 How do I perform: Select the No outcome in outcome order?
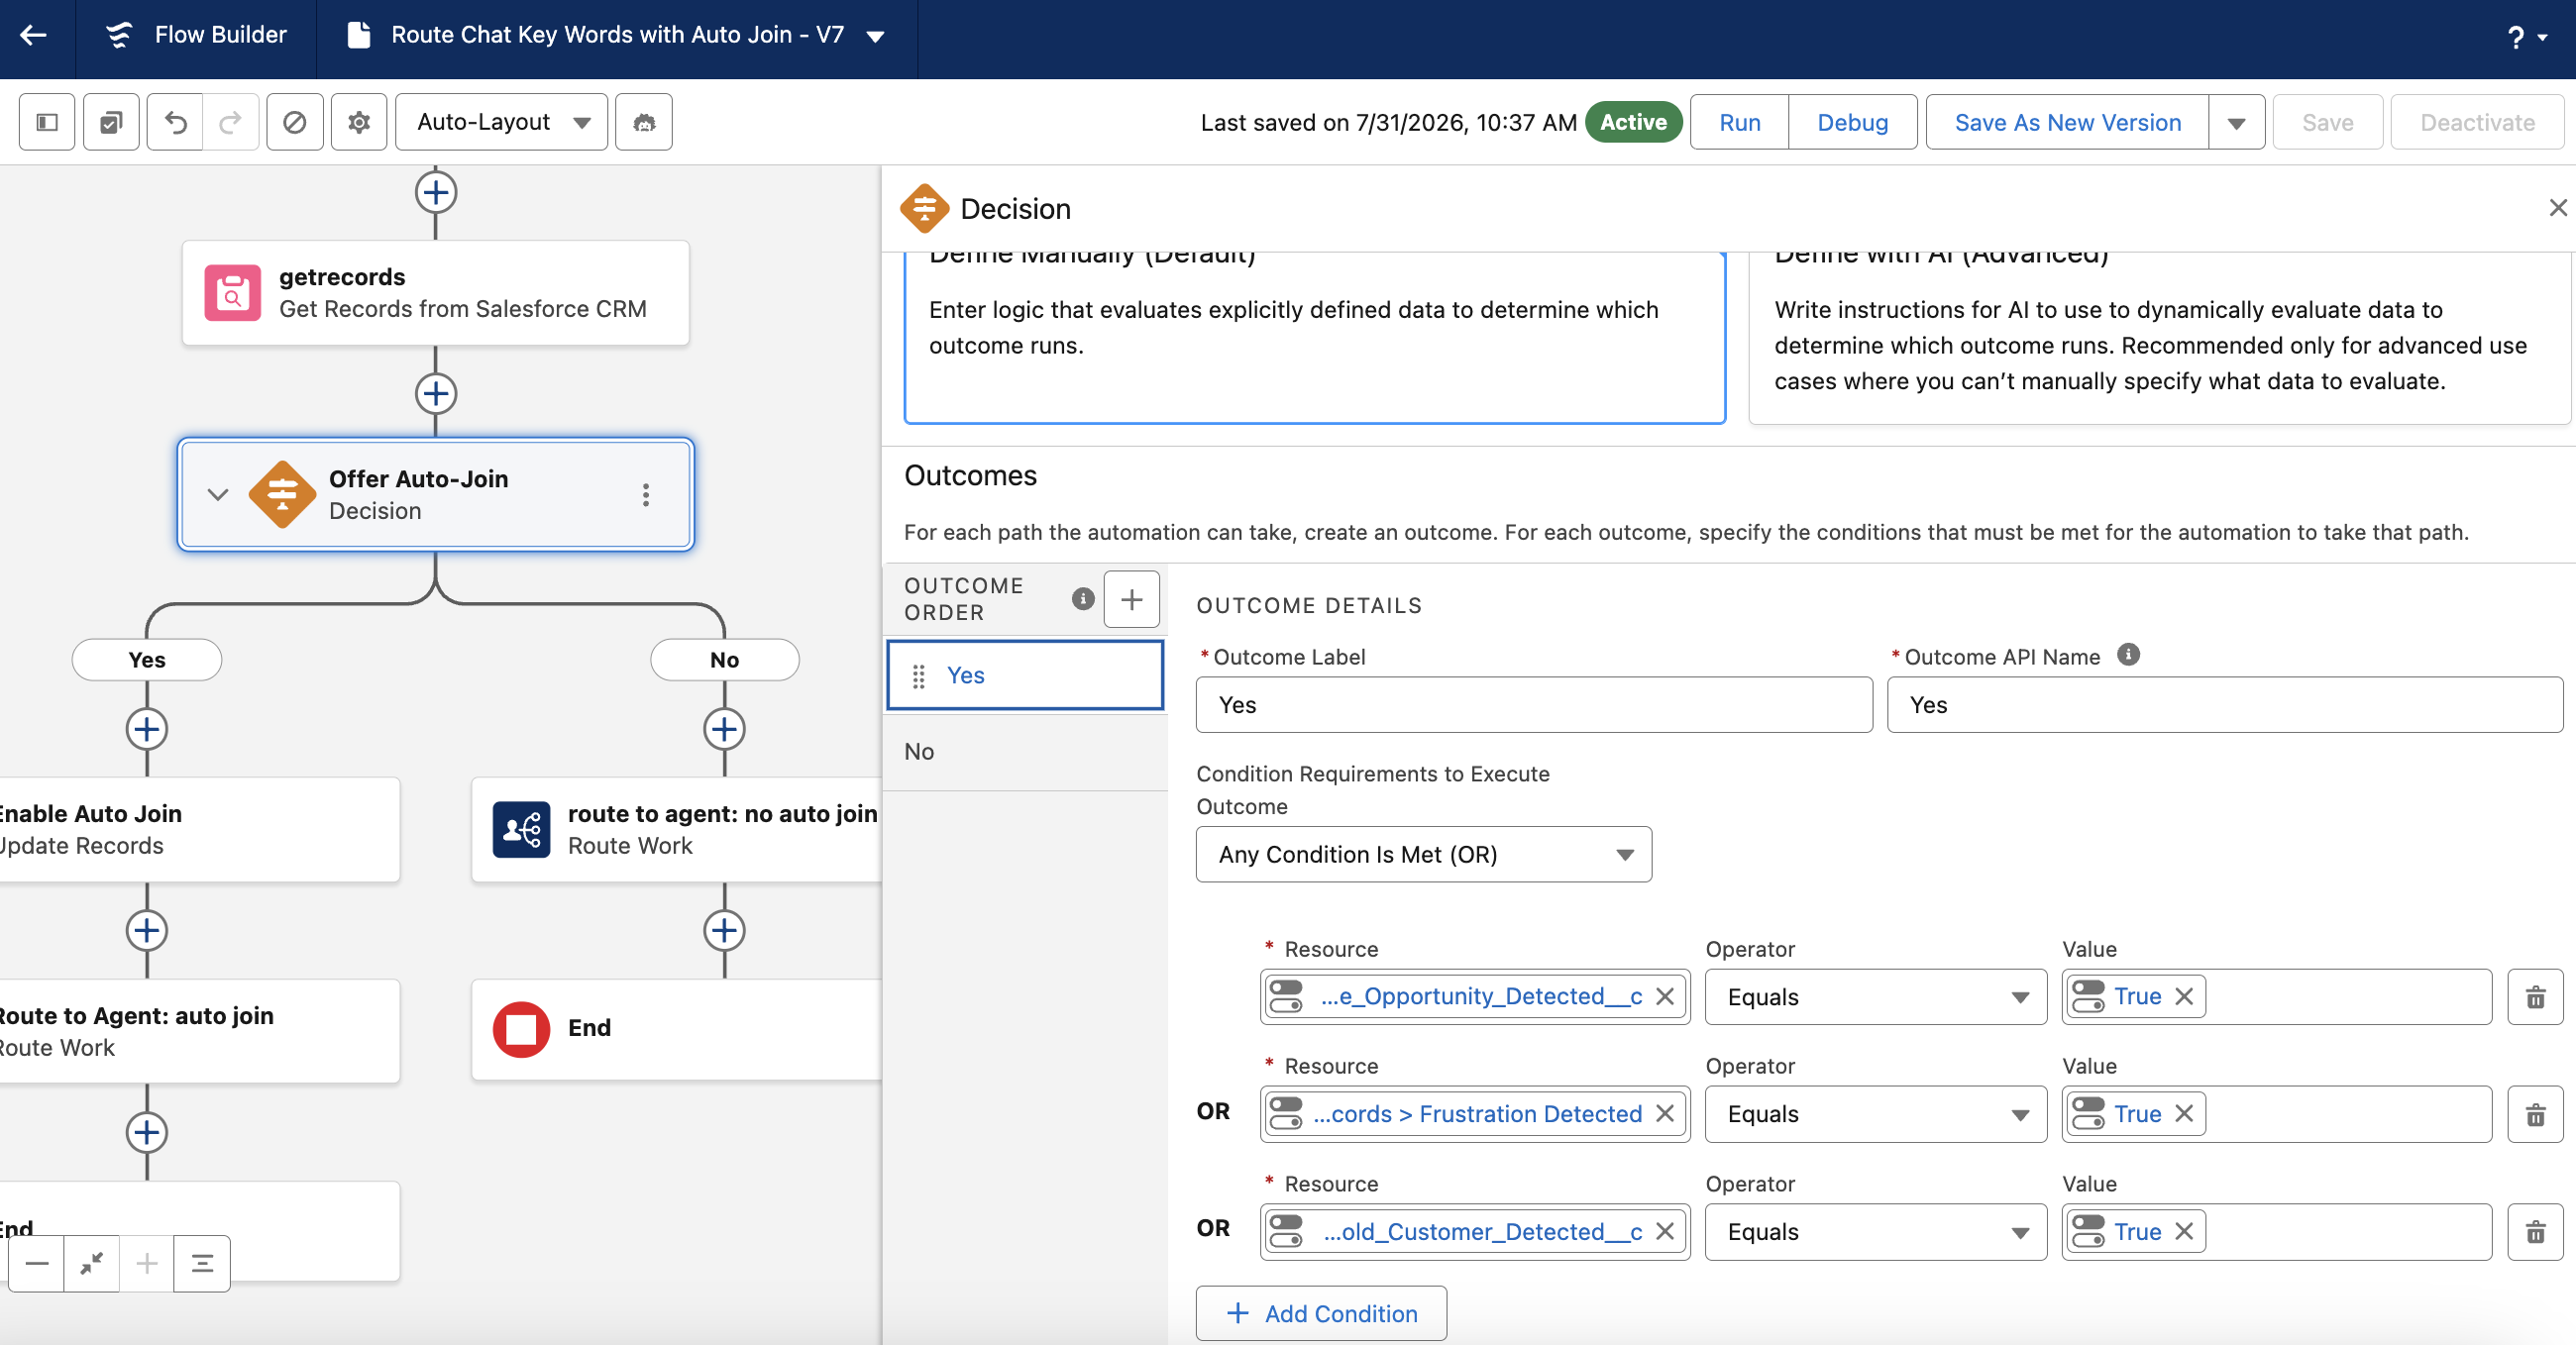click(x=1026, y=752)
